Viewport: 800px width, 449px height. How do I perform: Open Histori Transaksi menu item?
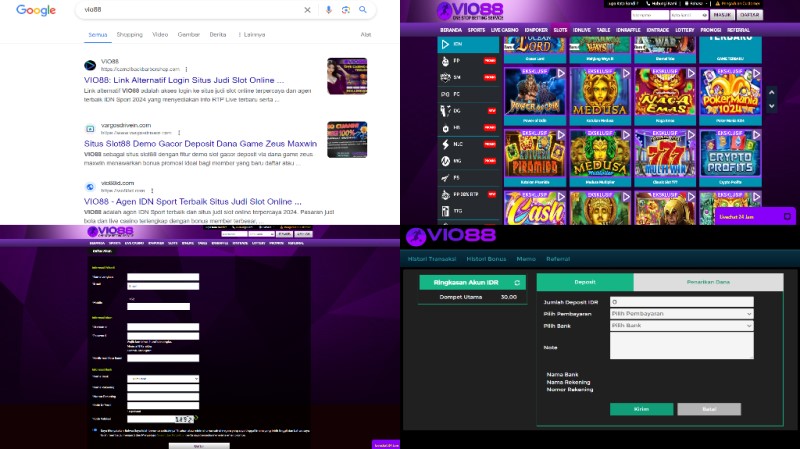click(432, 259)
